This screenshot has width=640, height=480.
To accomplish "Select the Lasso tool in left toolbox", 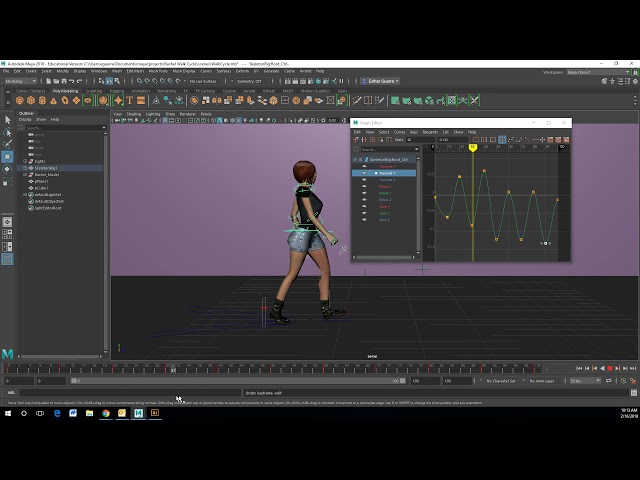I will [x=7, y=132].
